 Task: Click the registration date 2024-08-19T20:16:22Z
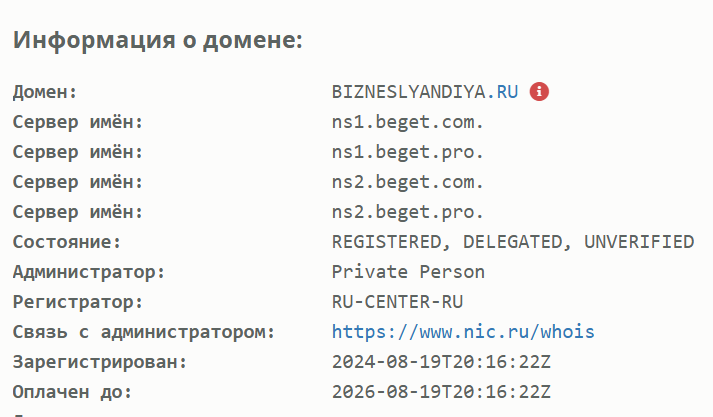[441, 361]
